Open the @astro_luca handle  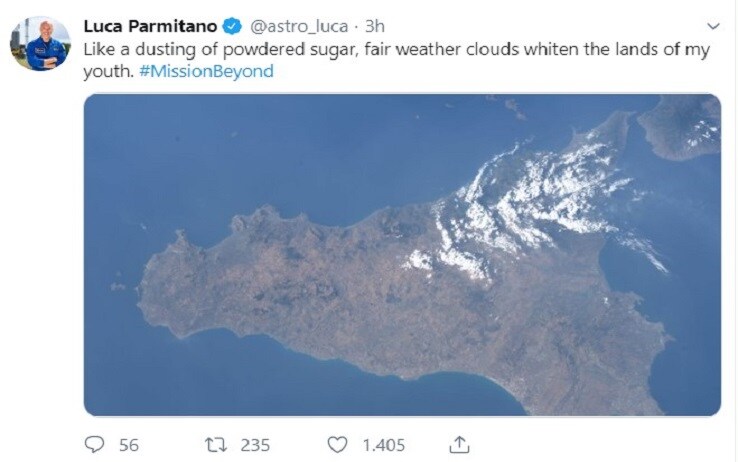point(298,26)
